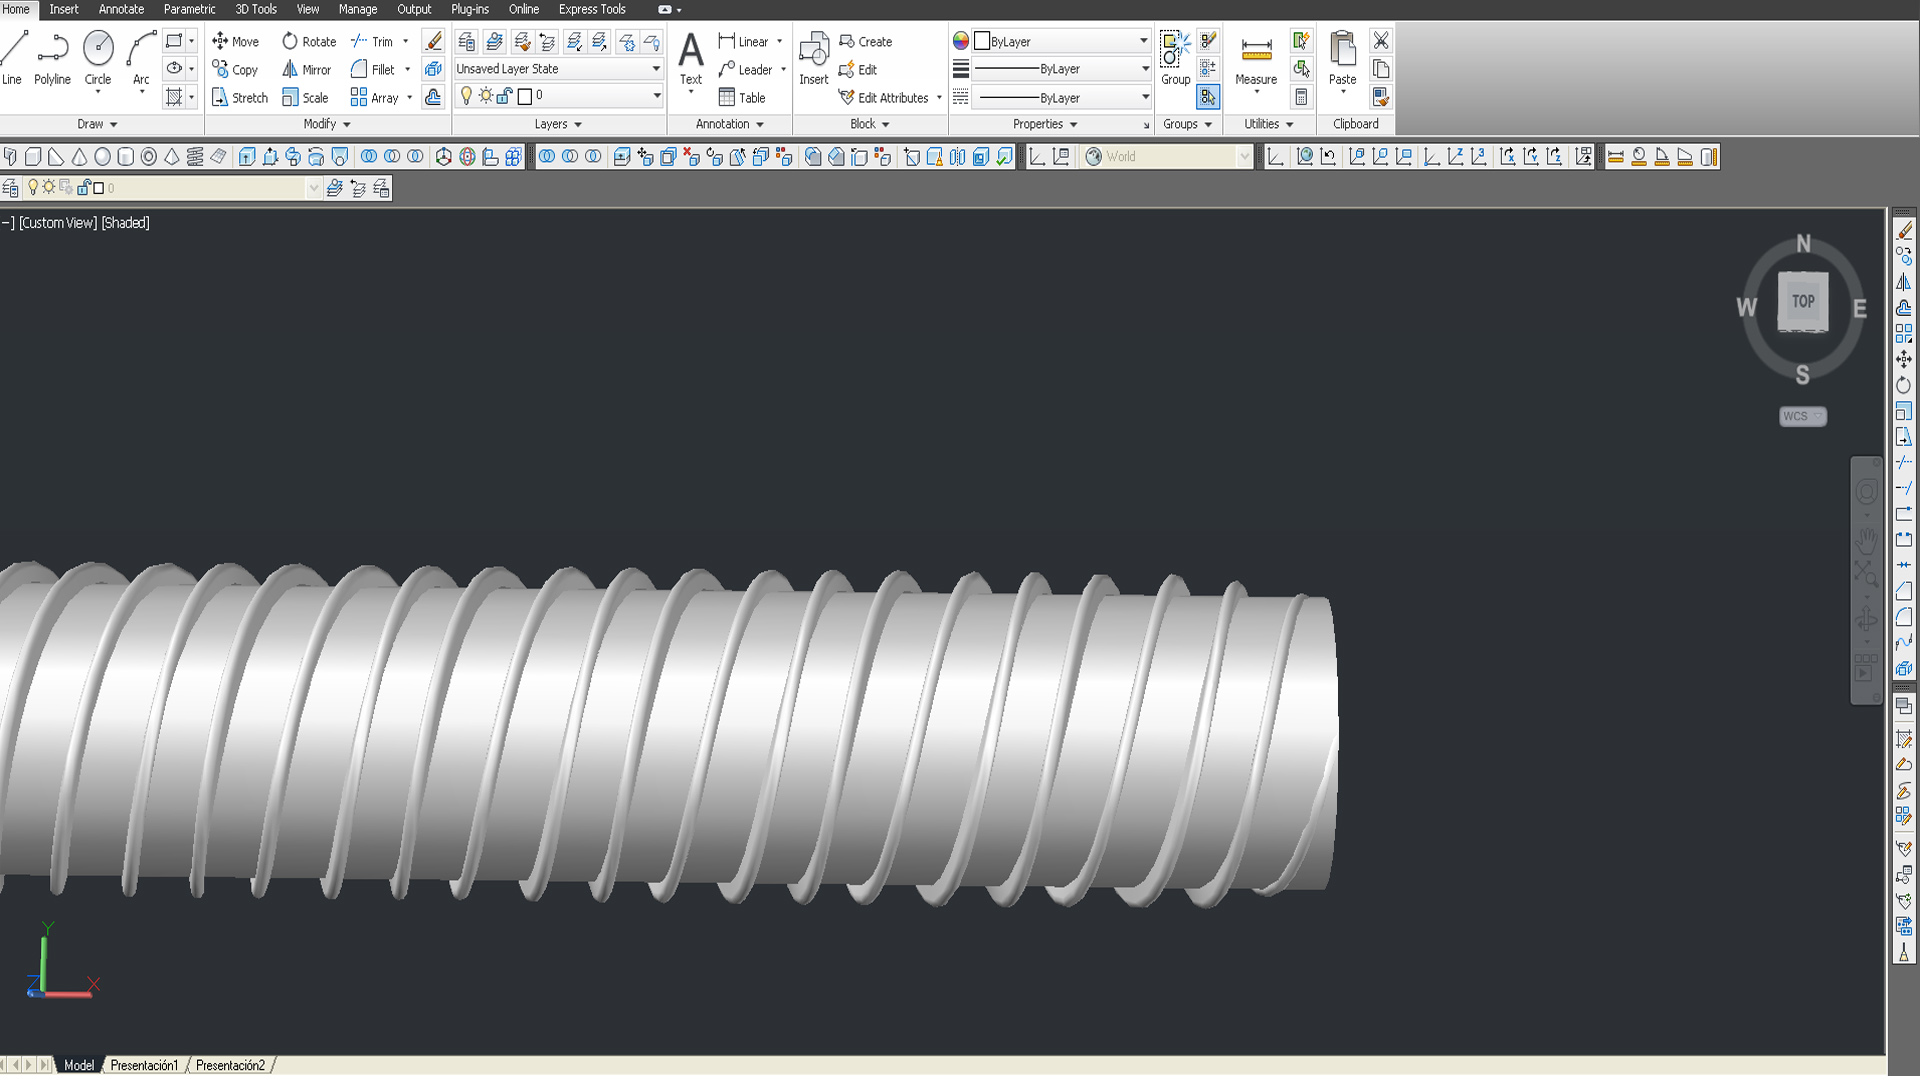The width and height of the screenshot is (1920, 1080).
Task: Click the ByLayer color swatch
Action: coord(982,41)
